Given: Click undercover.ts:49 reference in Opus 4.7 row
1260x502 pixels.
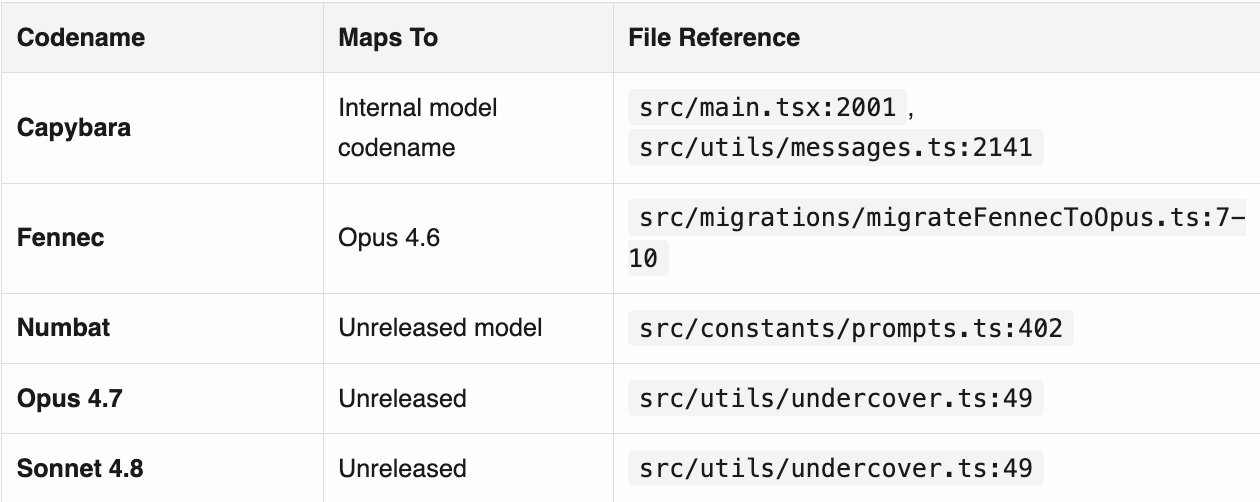Looking at the screenshot, I should click(x=836, y=398).
